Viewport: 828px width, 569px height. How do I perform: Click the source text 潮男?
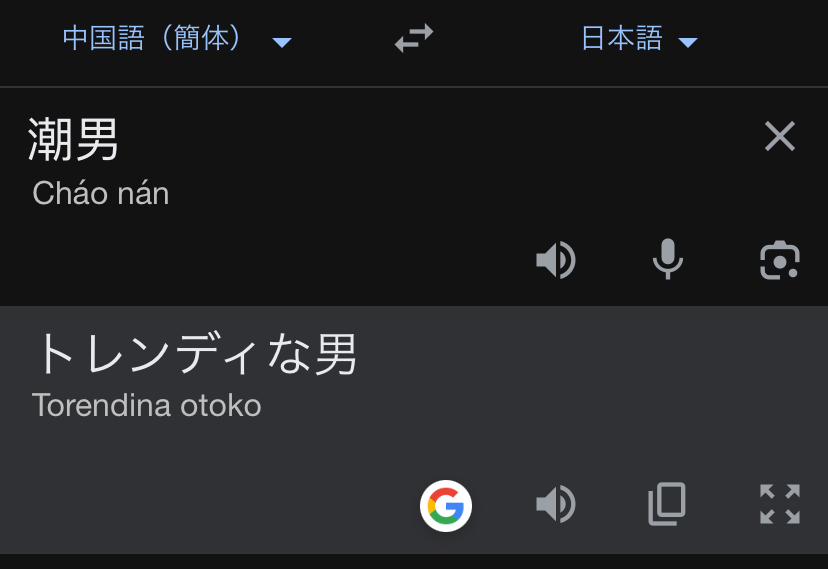tap(74, 139)
